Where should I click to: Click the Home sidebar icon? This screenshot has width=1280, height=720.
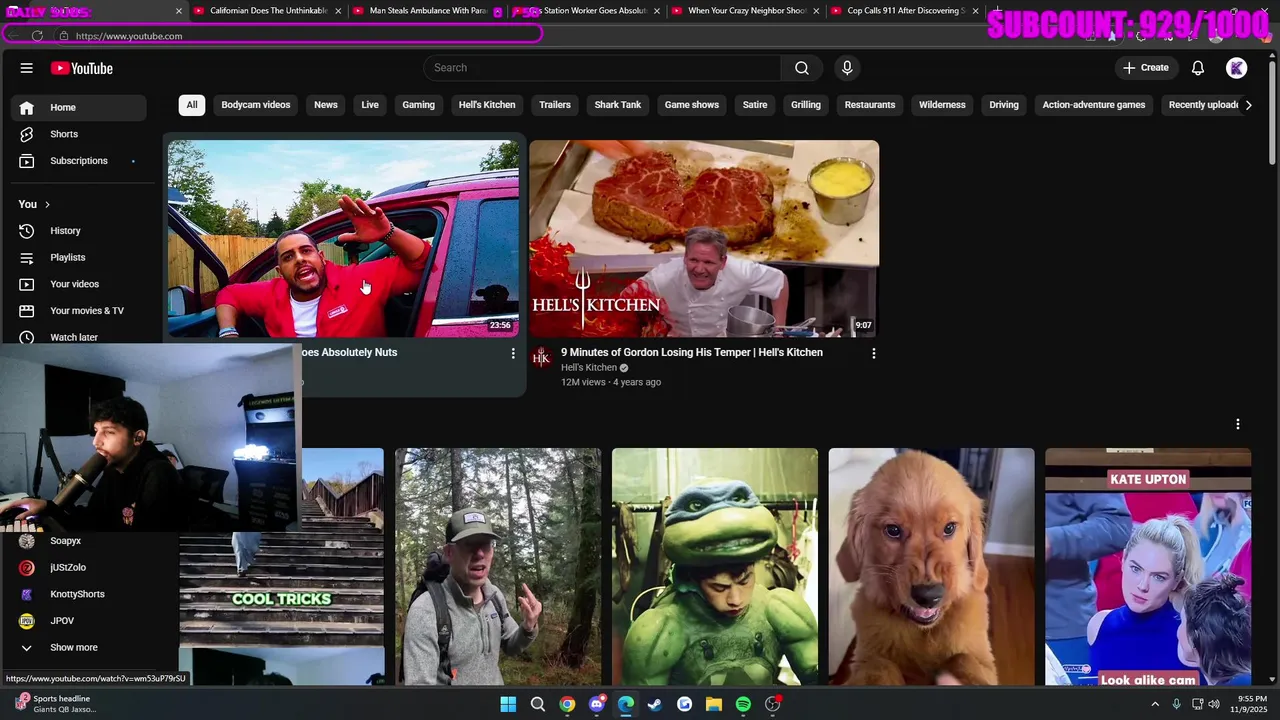(27, 107)
